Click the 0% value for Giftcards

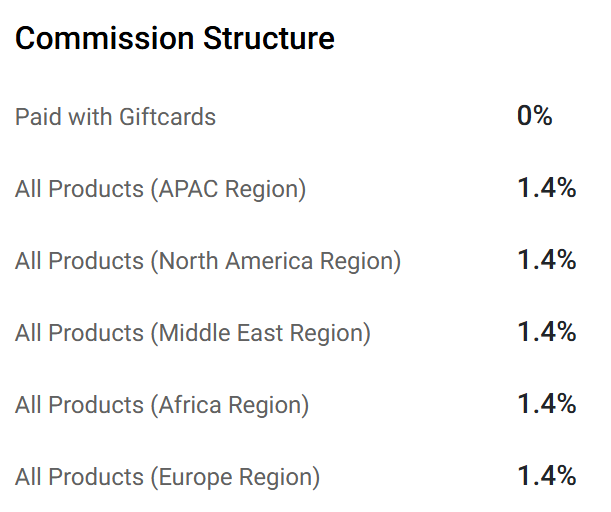(534, 116)
